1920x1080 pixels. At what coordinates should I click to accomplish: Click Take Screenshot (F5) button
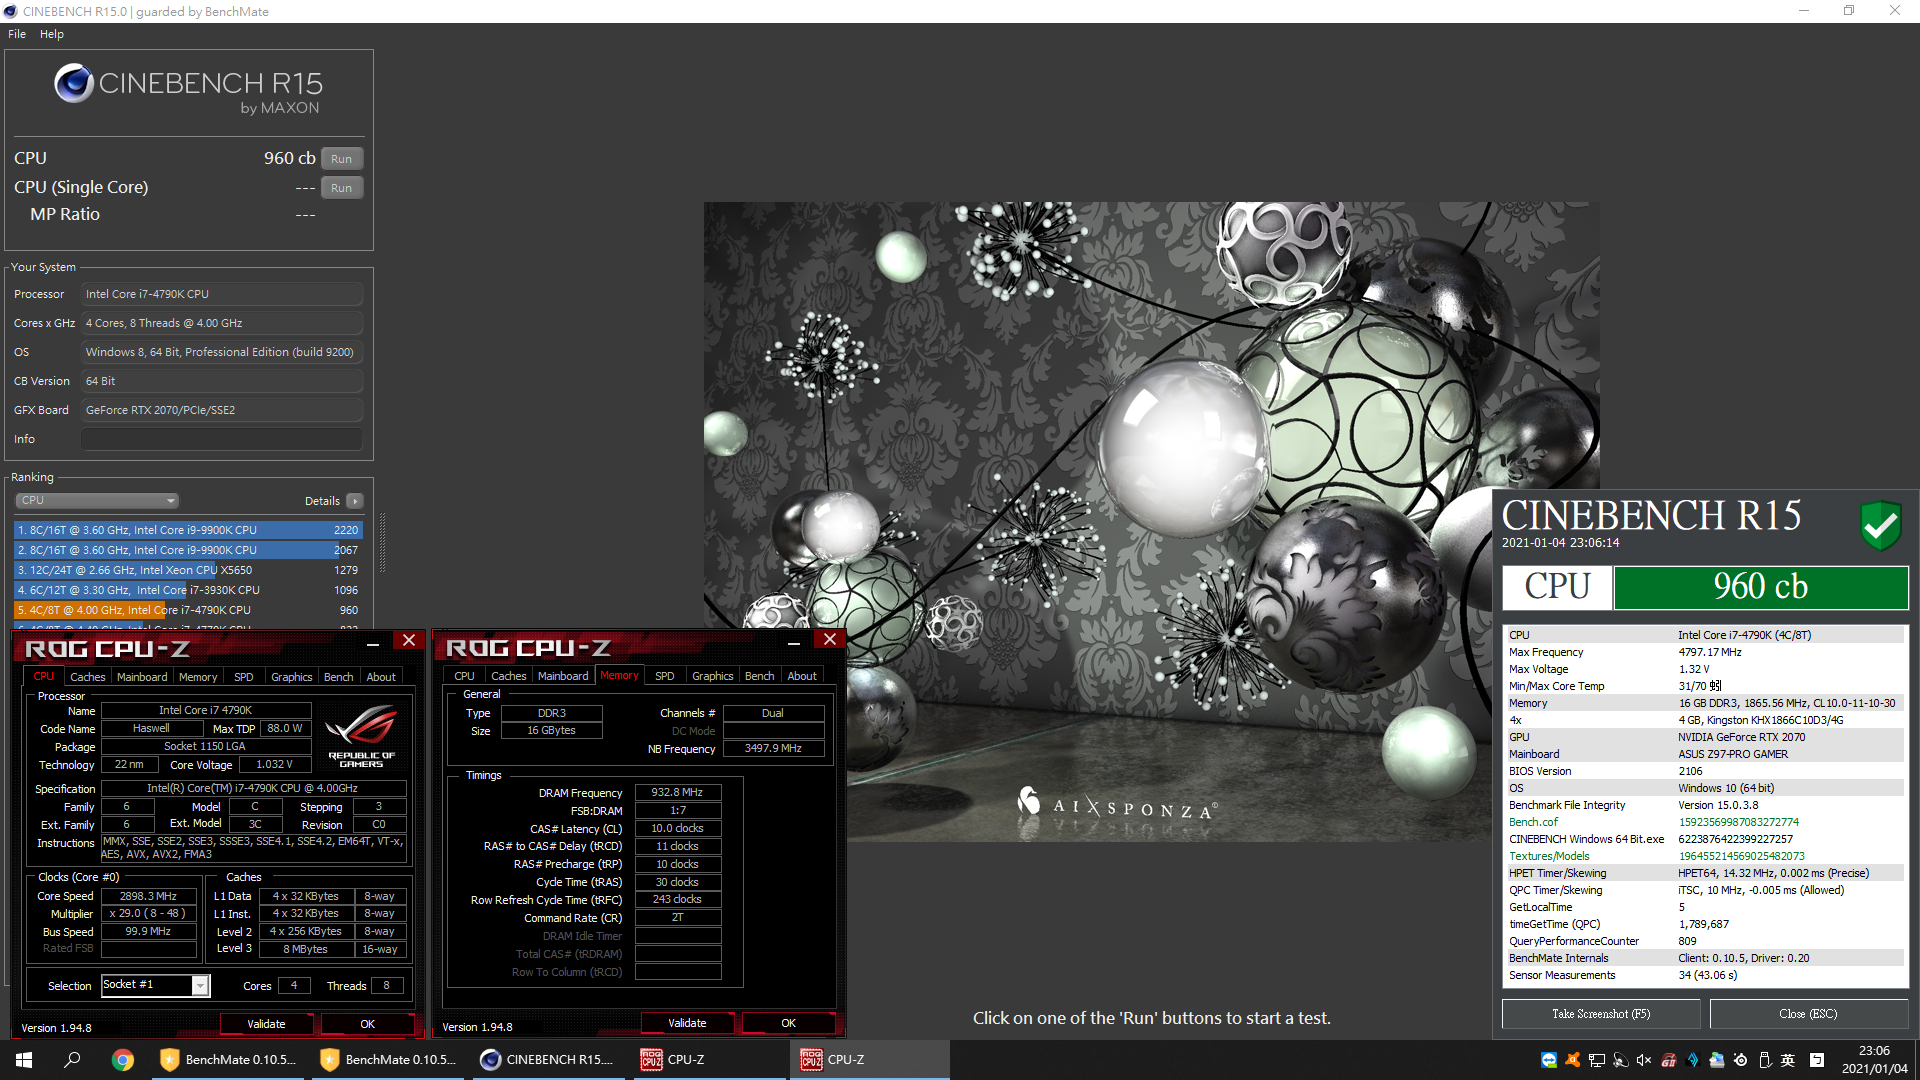[x=1601, y=1014]
